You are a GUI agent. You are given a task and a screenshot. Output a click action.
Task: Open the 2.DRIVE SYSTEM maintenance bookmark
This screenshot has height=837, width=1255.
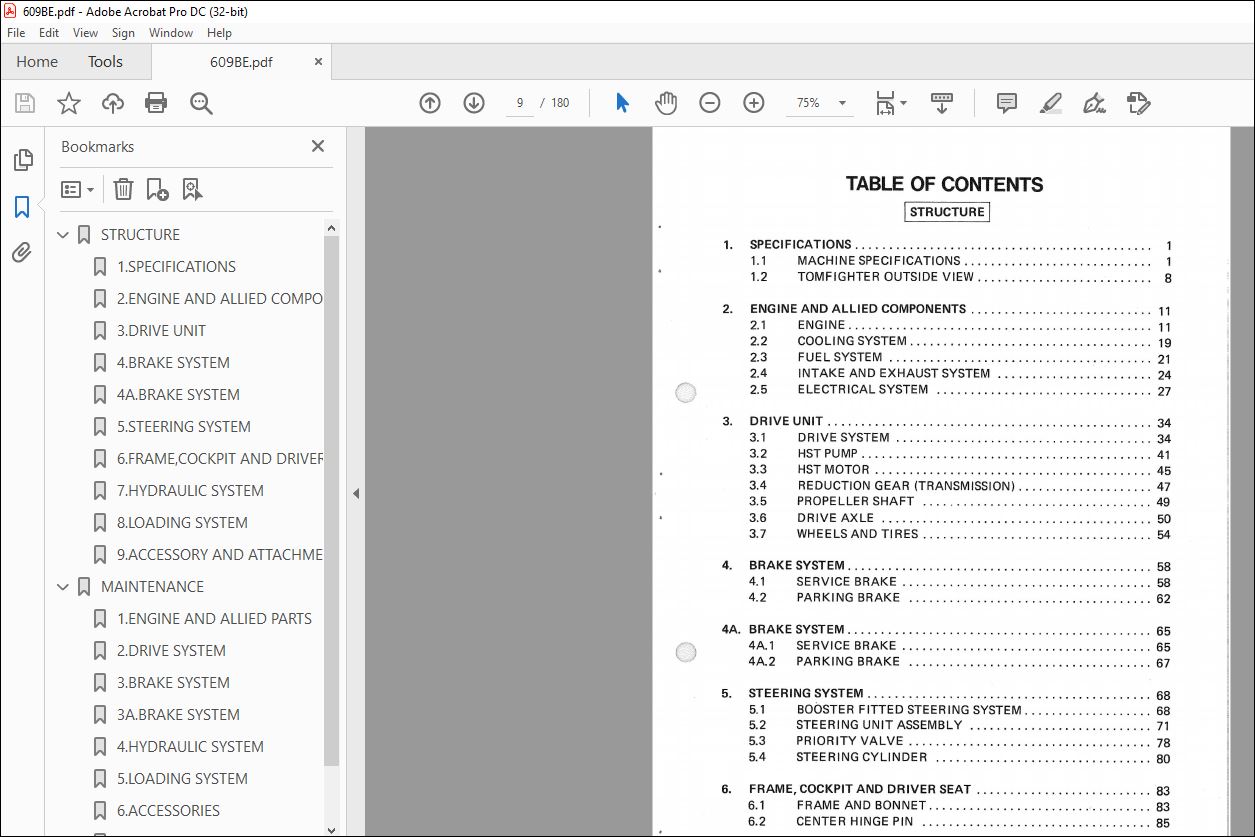(171, 651)
